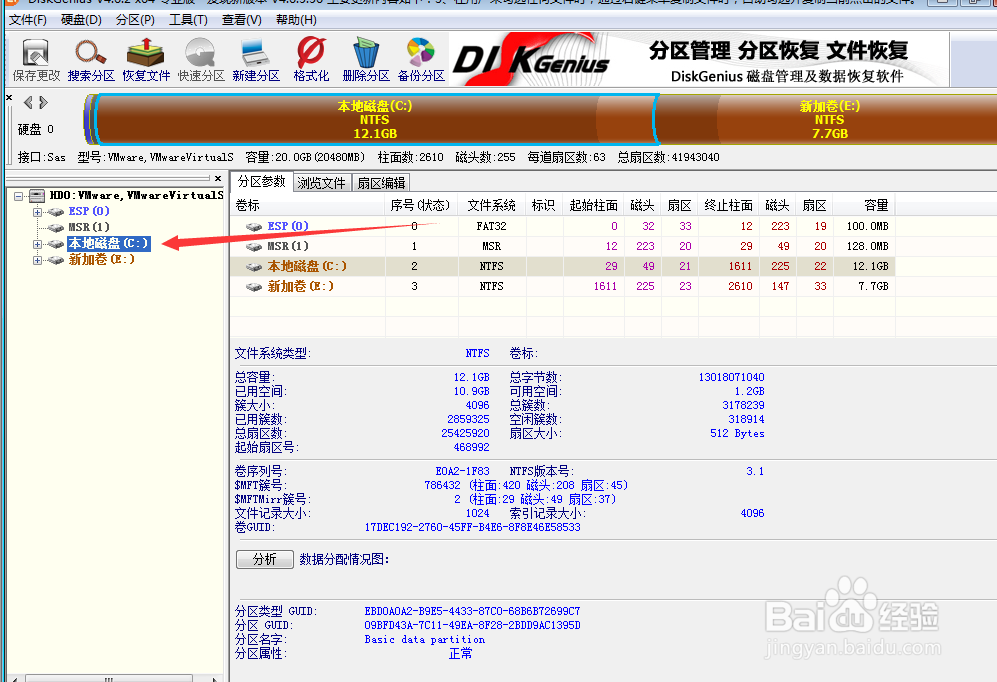Click the 保存更改 save changes toolbar icon
The image size is (997, 682).
[x=36, y=60]
